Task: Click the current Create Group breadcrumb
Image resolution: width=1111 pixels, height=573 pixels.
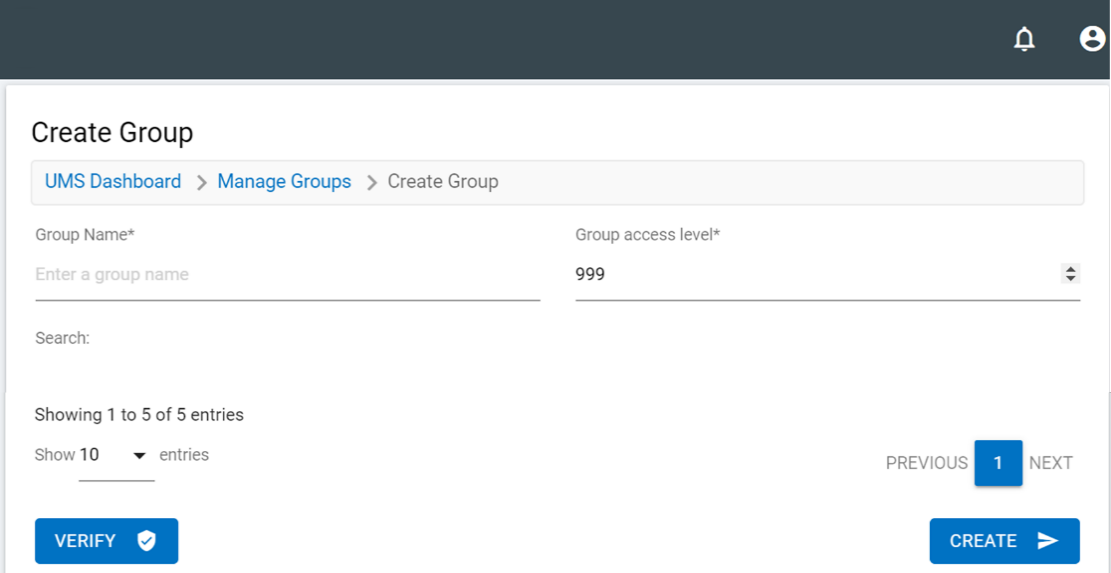Action: [443, 181]
